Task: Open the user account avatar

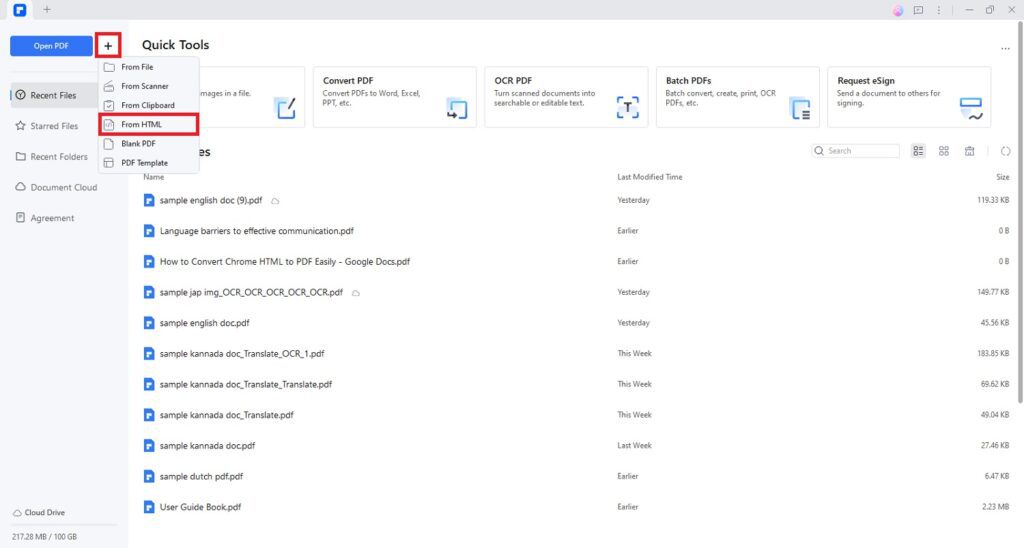Action: click(898, 10)
